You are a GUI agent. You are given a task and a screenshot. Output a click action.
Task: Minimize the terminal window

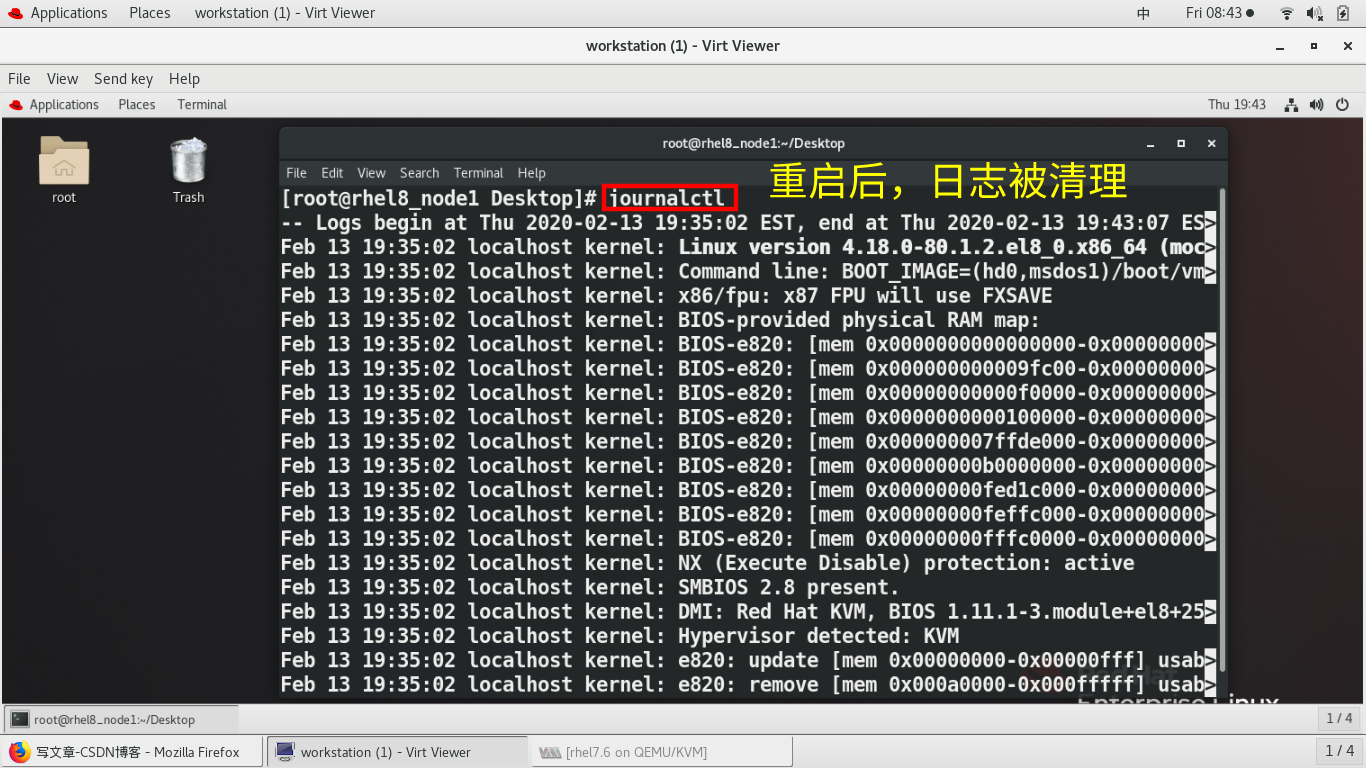tap(1152, 143)
